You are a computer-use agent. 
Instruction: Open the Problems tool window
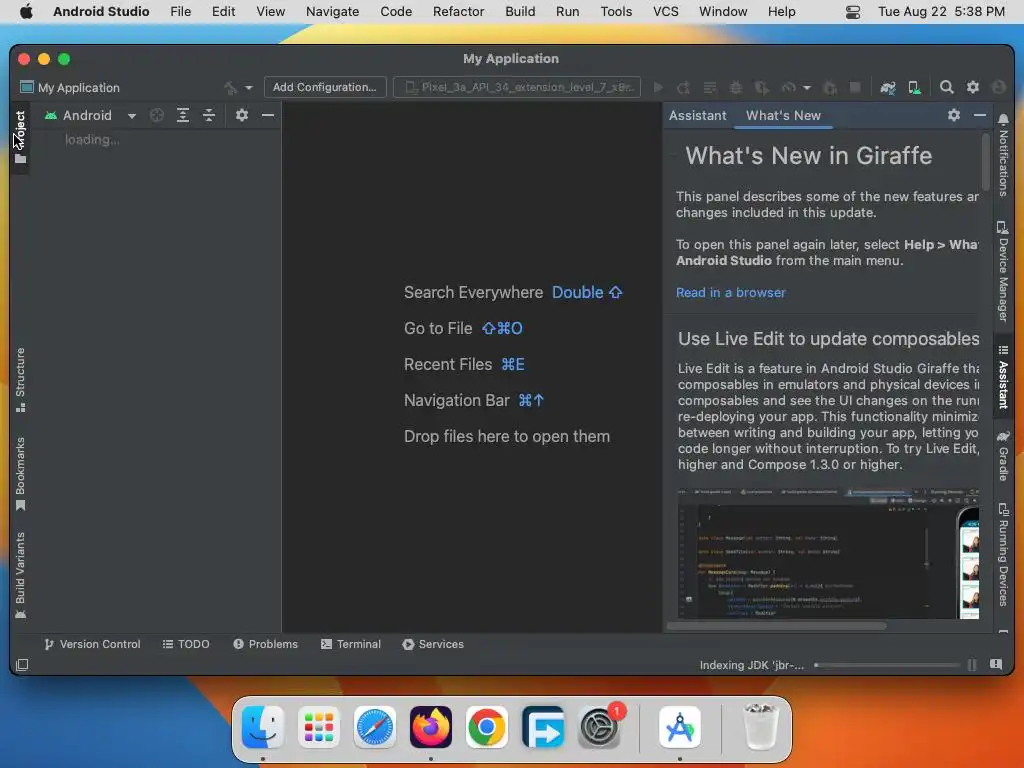pyautogui.click(x=265, y=644)
